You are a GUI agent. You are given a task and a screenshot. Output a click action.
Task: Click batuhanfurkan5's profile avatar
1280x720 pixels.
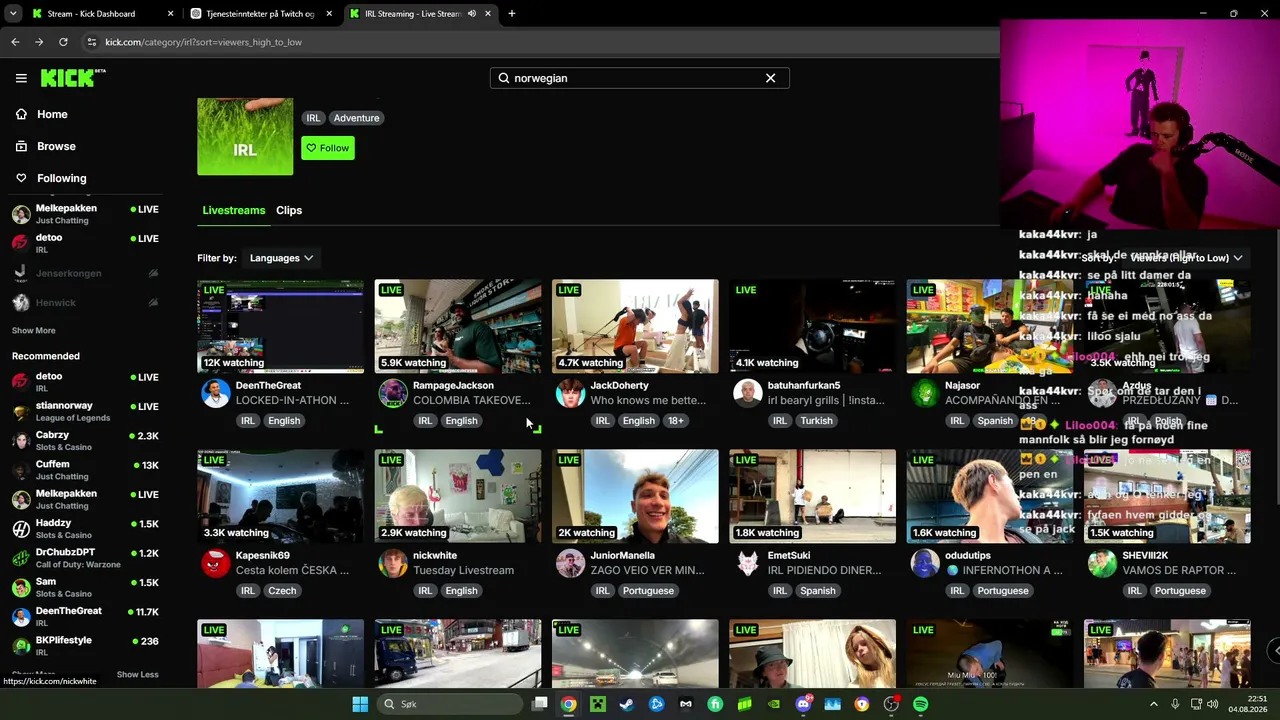(x=748, y=393)
